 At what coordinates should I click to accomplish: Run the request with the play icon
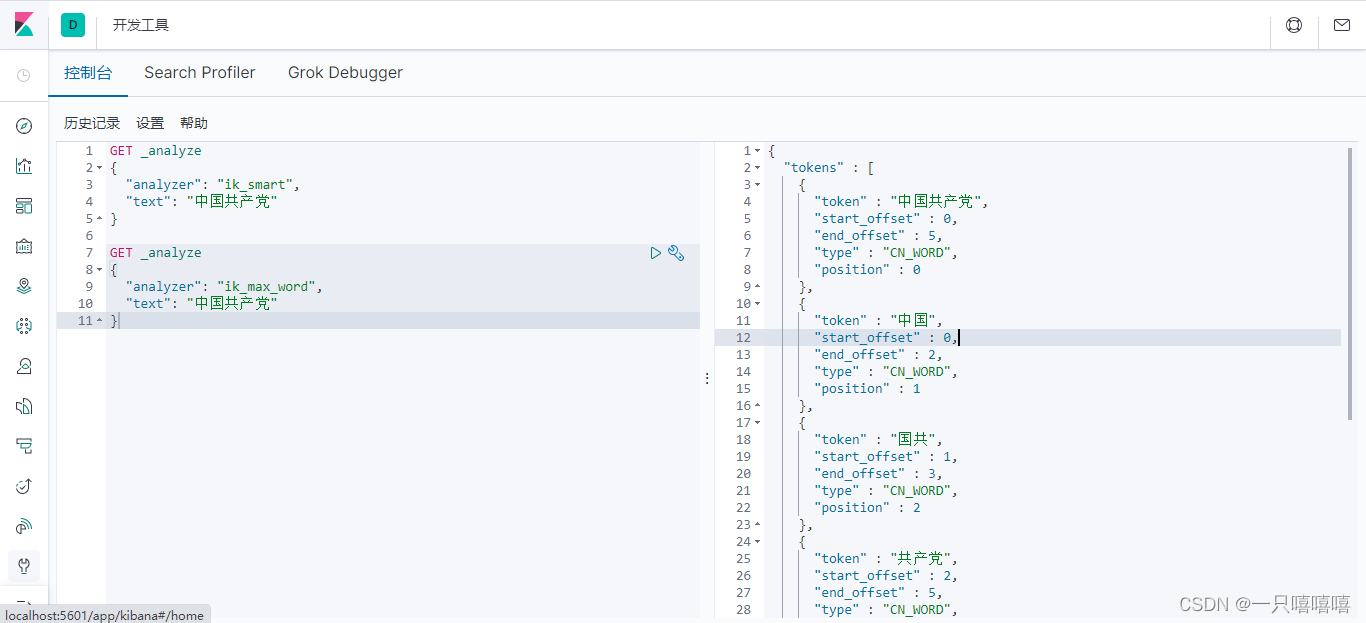pos(656,253)
